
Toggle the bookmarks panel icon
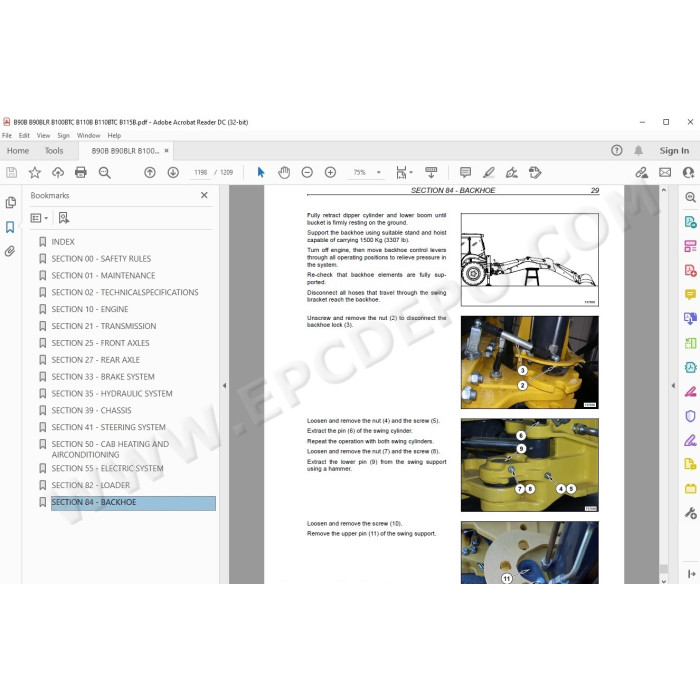point(10,227)
